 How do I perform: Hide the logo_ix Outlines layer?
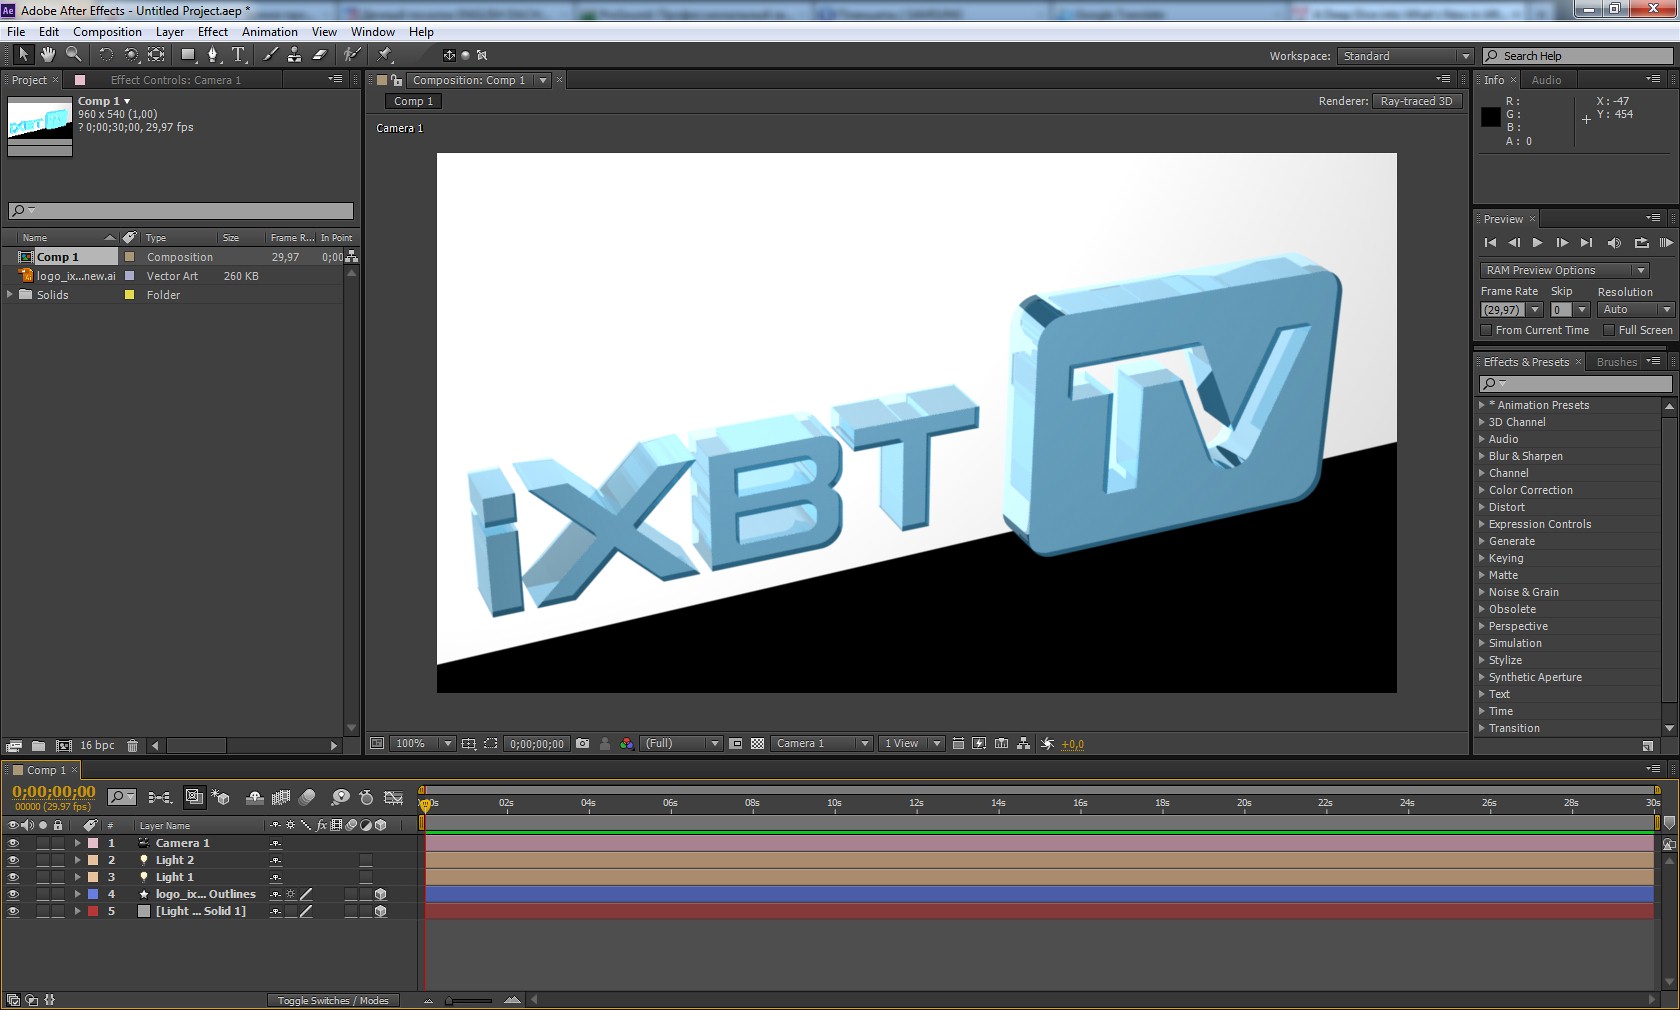(x=13, y=894)
